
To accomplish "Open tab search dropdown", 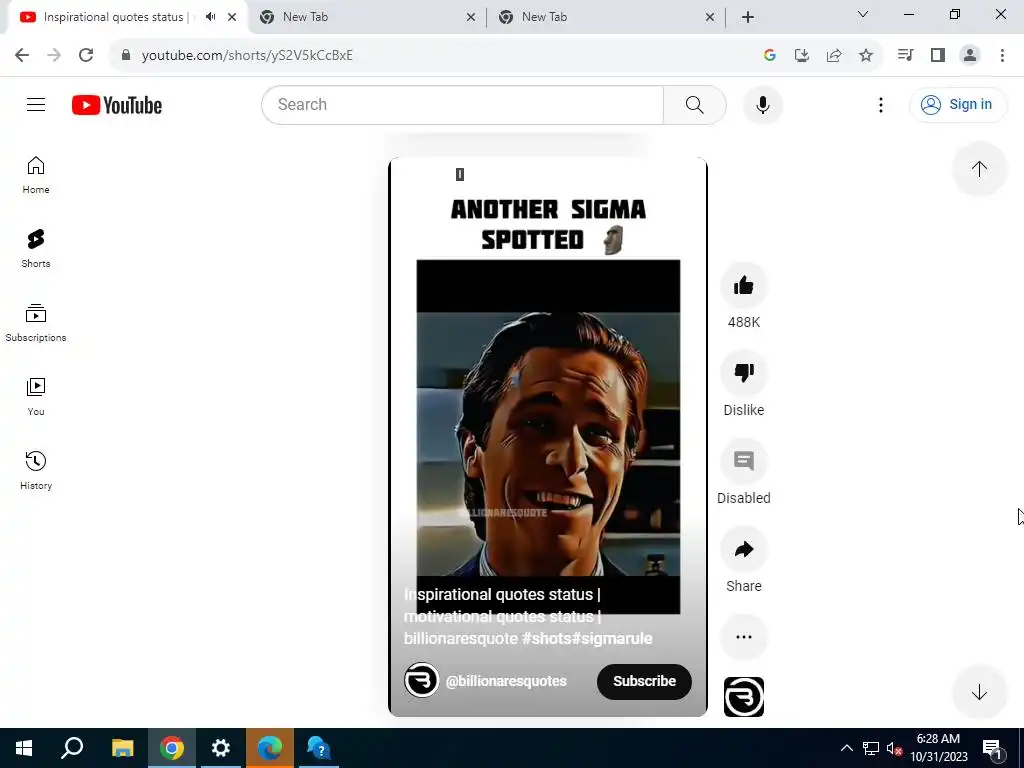I will [x=863, y=14].
